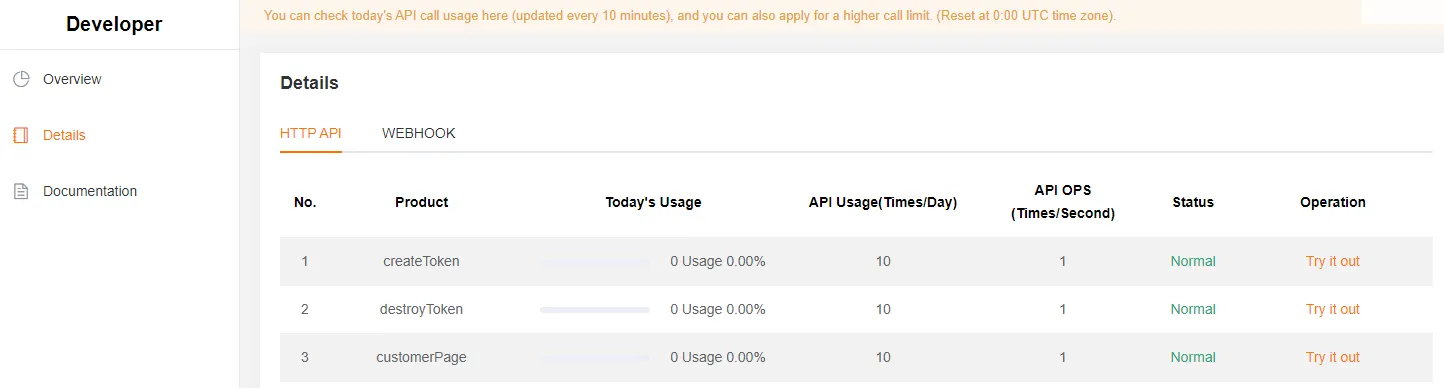Switch to the HTTP API tab

(x=311, y=133)
